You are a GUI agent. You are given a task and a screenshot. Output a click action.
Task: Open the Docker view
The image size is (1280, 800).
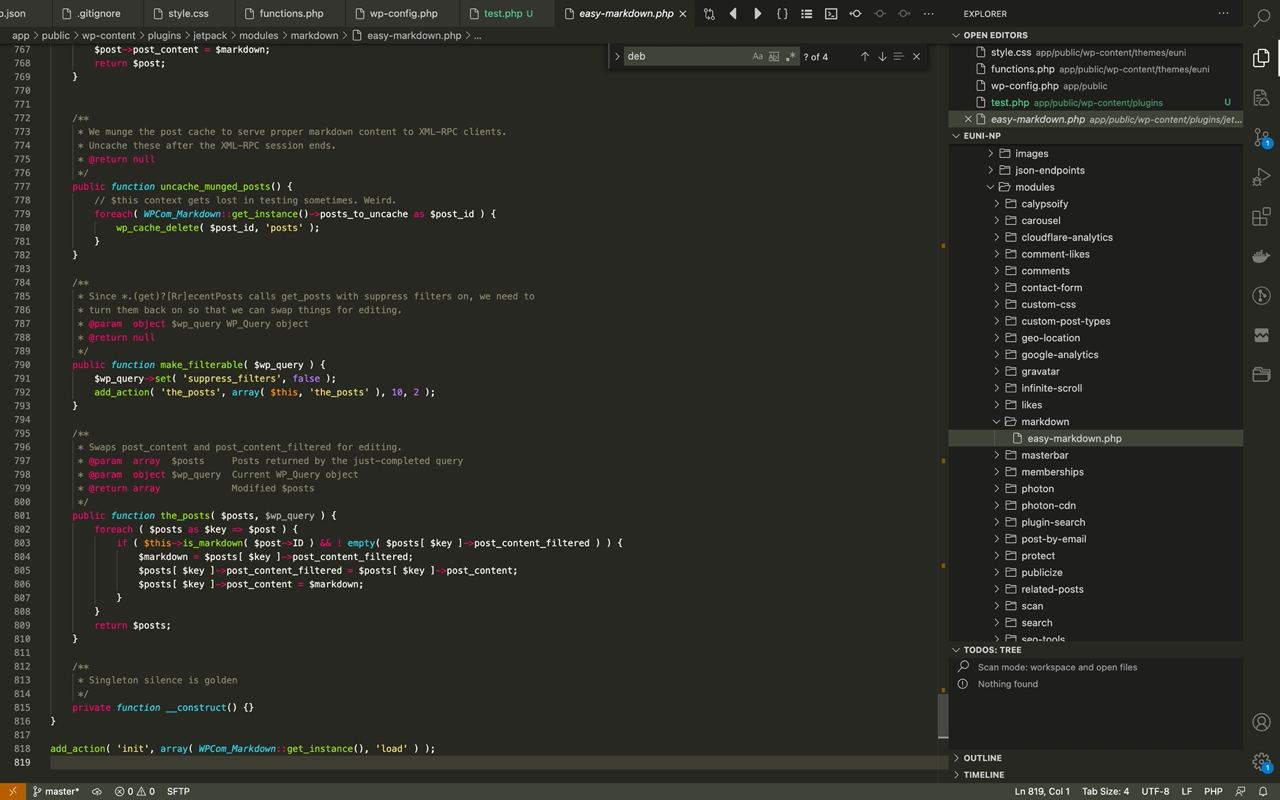(x=1261, y=256)
